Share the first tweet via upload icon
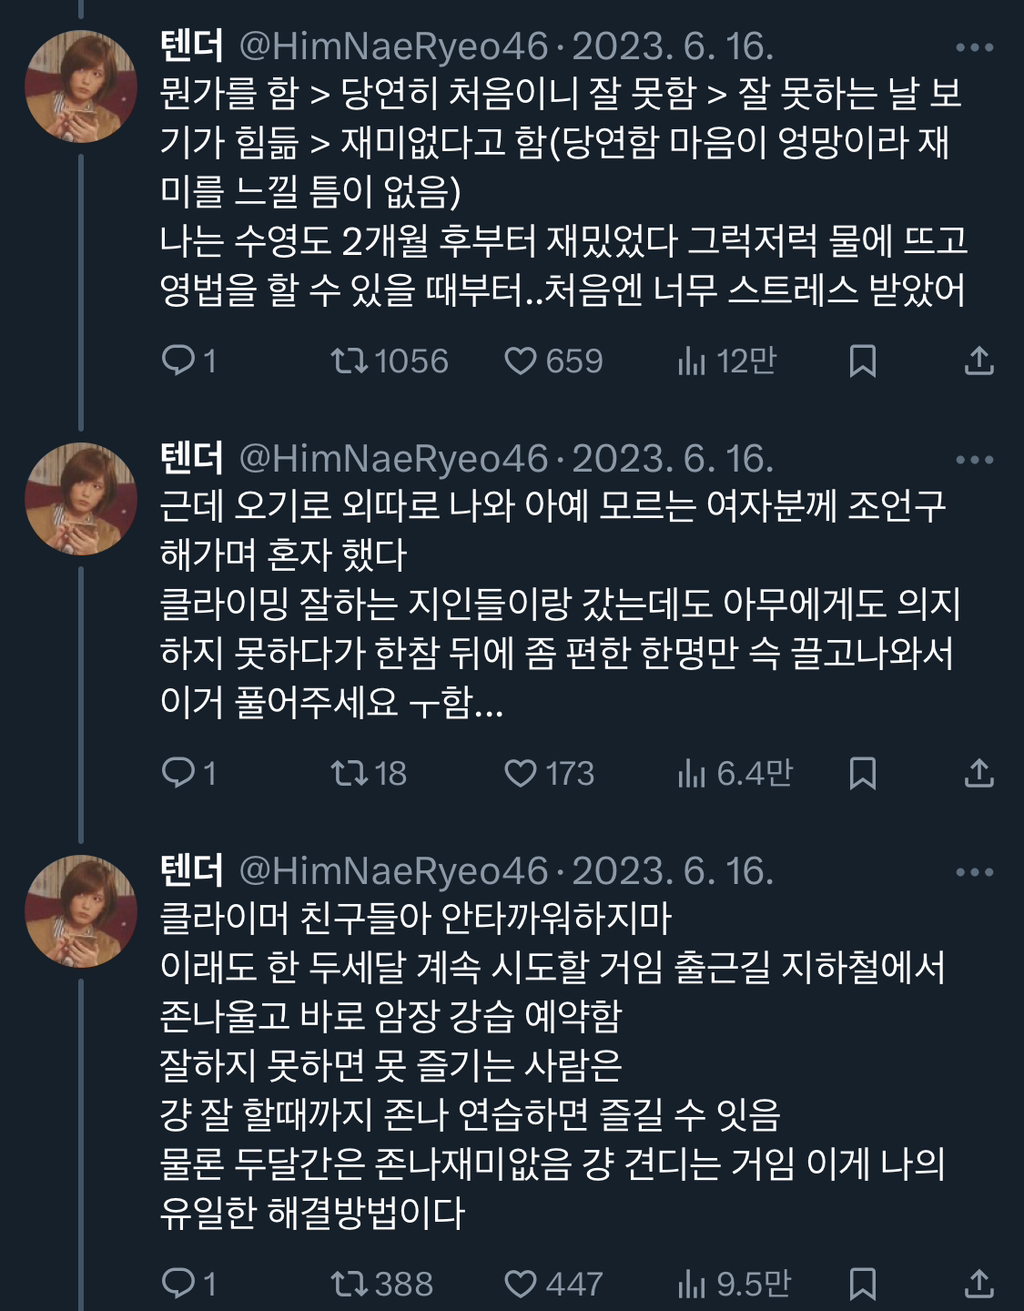The image size is (1024, 1311). [978, 362]
